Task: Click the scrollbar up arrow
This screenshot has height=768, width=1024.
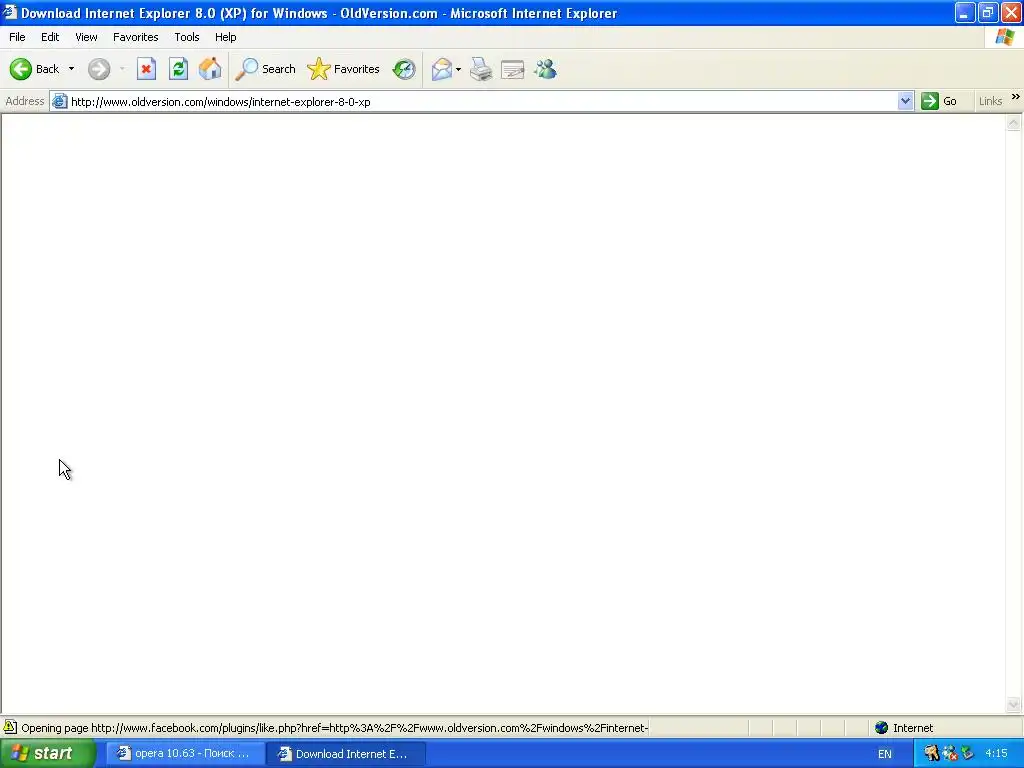Action: click(x=1014, y=123)
